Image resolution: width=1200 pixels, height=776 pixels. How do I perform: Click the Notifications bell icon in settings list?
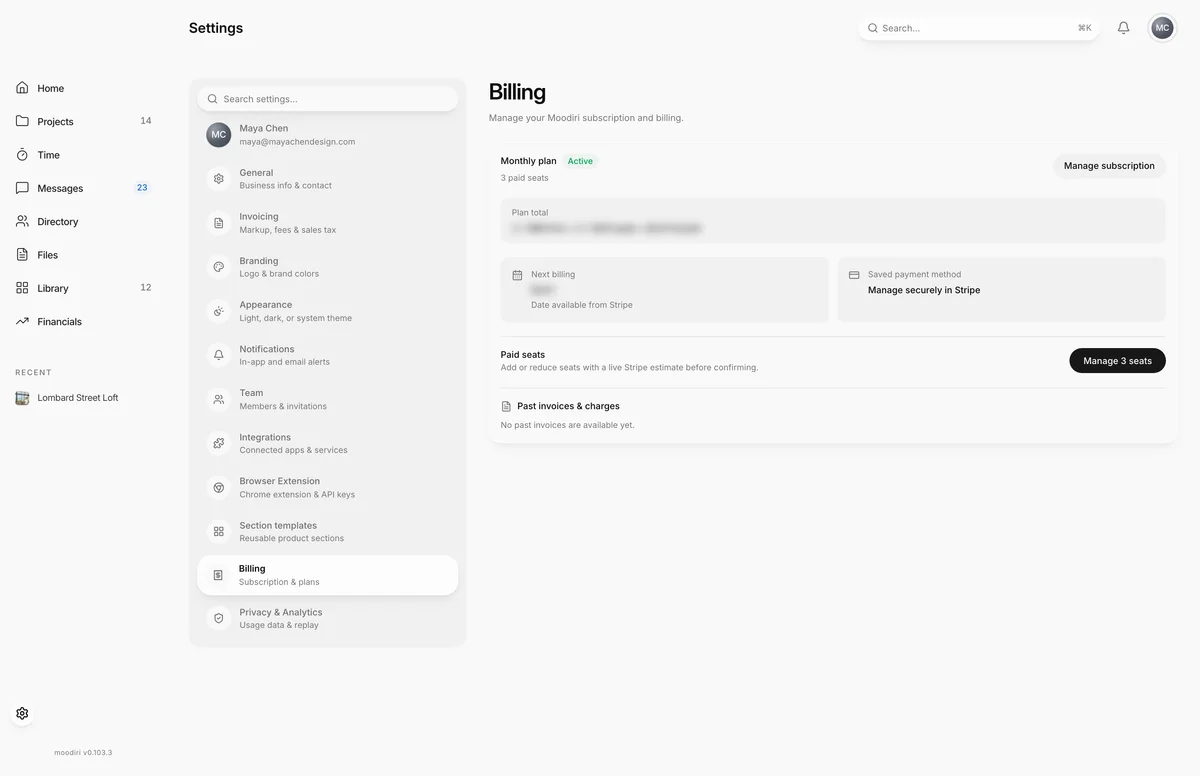click(x=219, y=355)
